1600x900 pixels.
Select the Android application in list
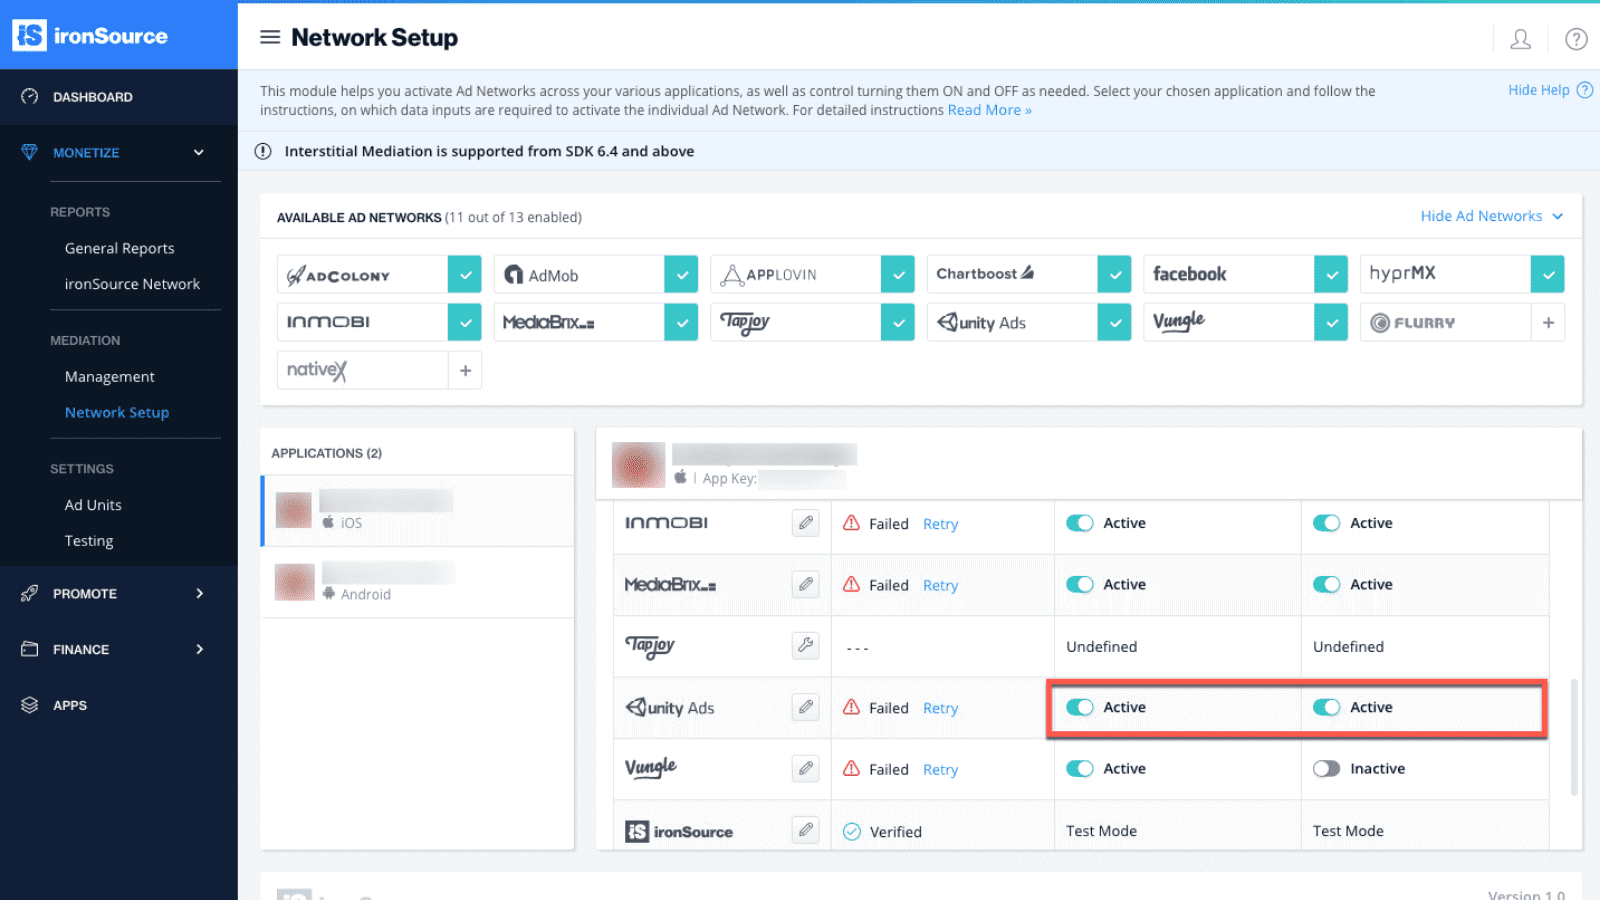(x=418, y=582)
